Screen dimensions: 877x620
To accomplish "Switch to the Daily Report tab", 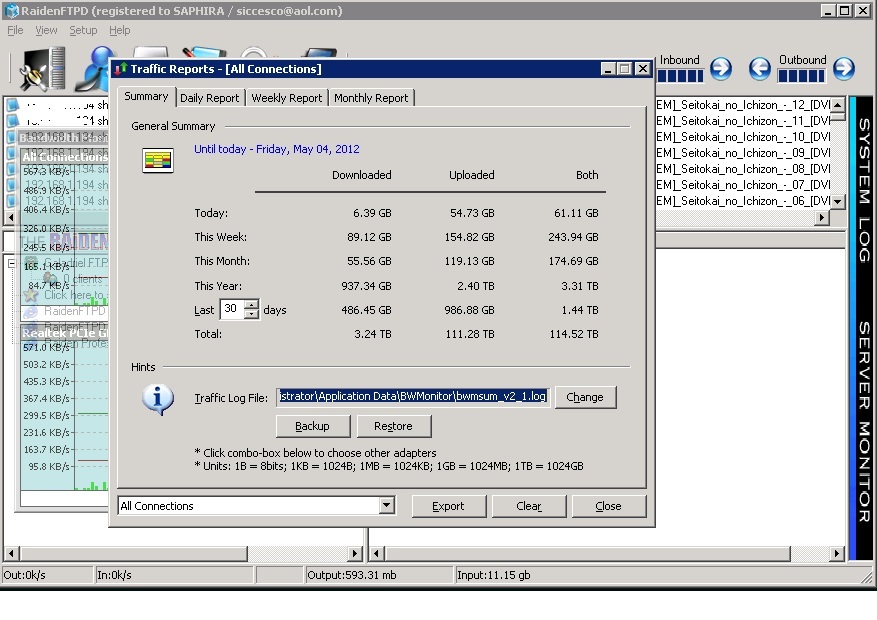I will 209,98.
